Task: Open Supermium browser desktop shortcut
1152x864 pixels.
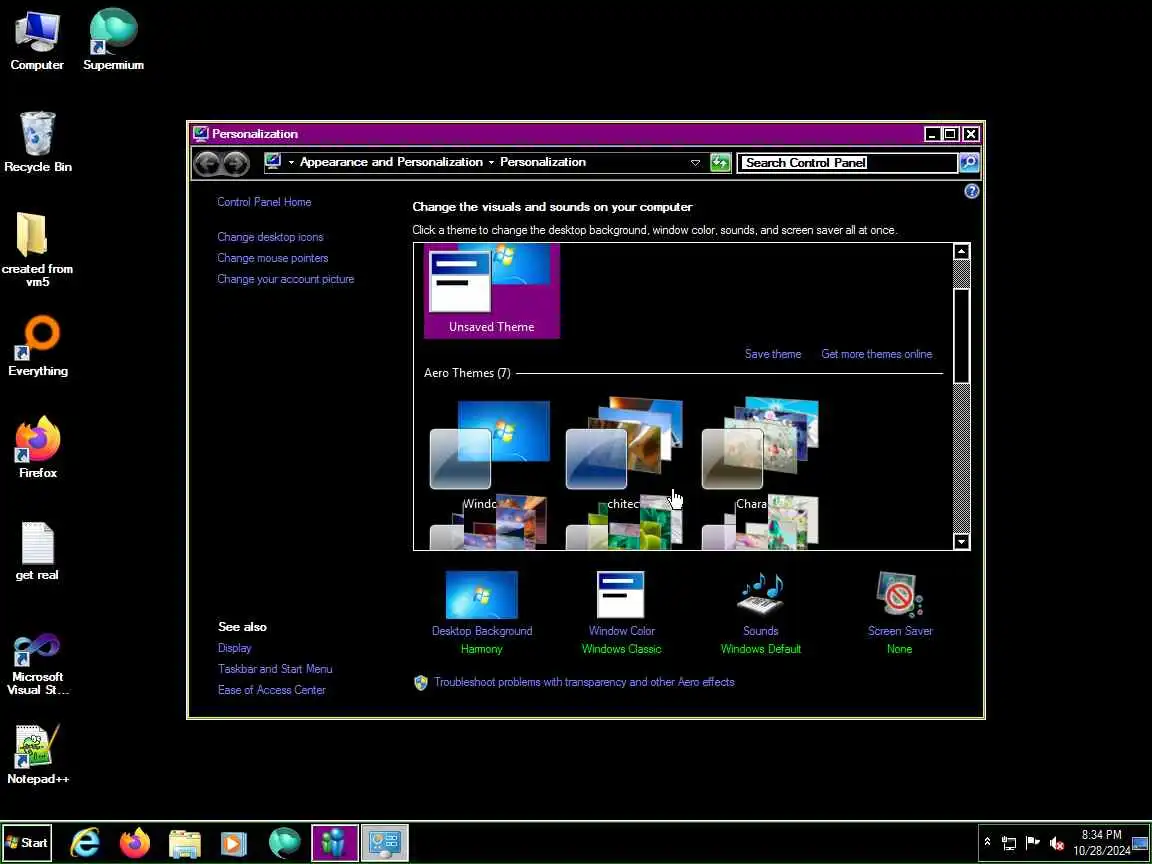Action: [x=113, y=41]
